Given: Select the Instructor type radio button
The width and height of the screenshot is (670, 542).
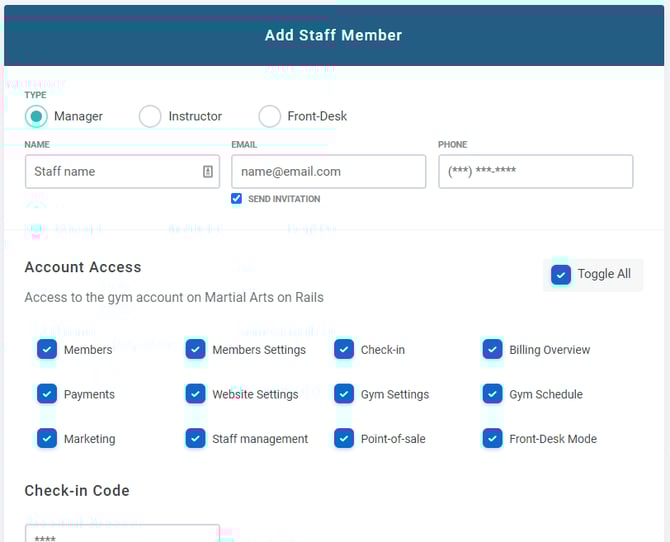Looking at the screenshot, I should 150,116.
